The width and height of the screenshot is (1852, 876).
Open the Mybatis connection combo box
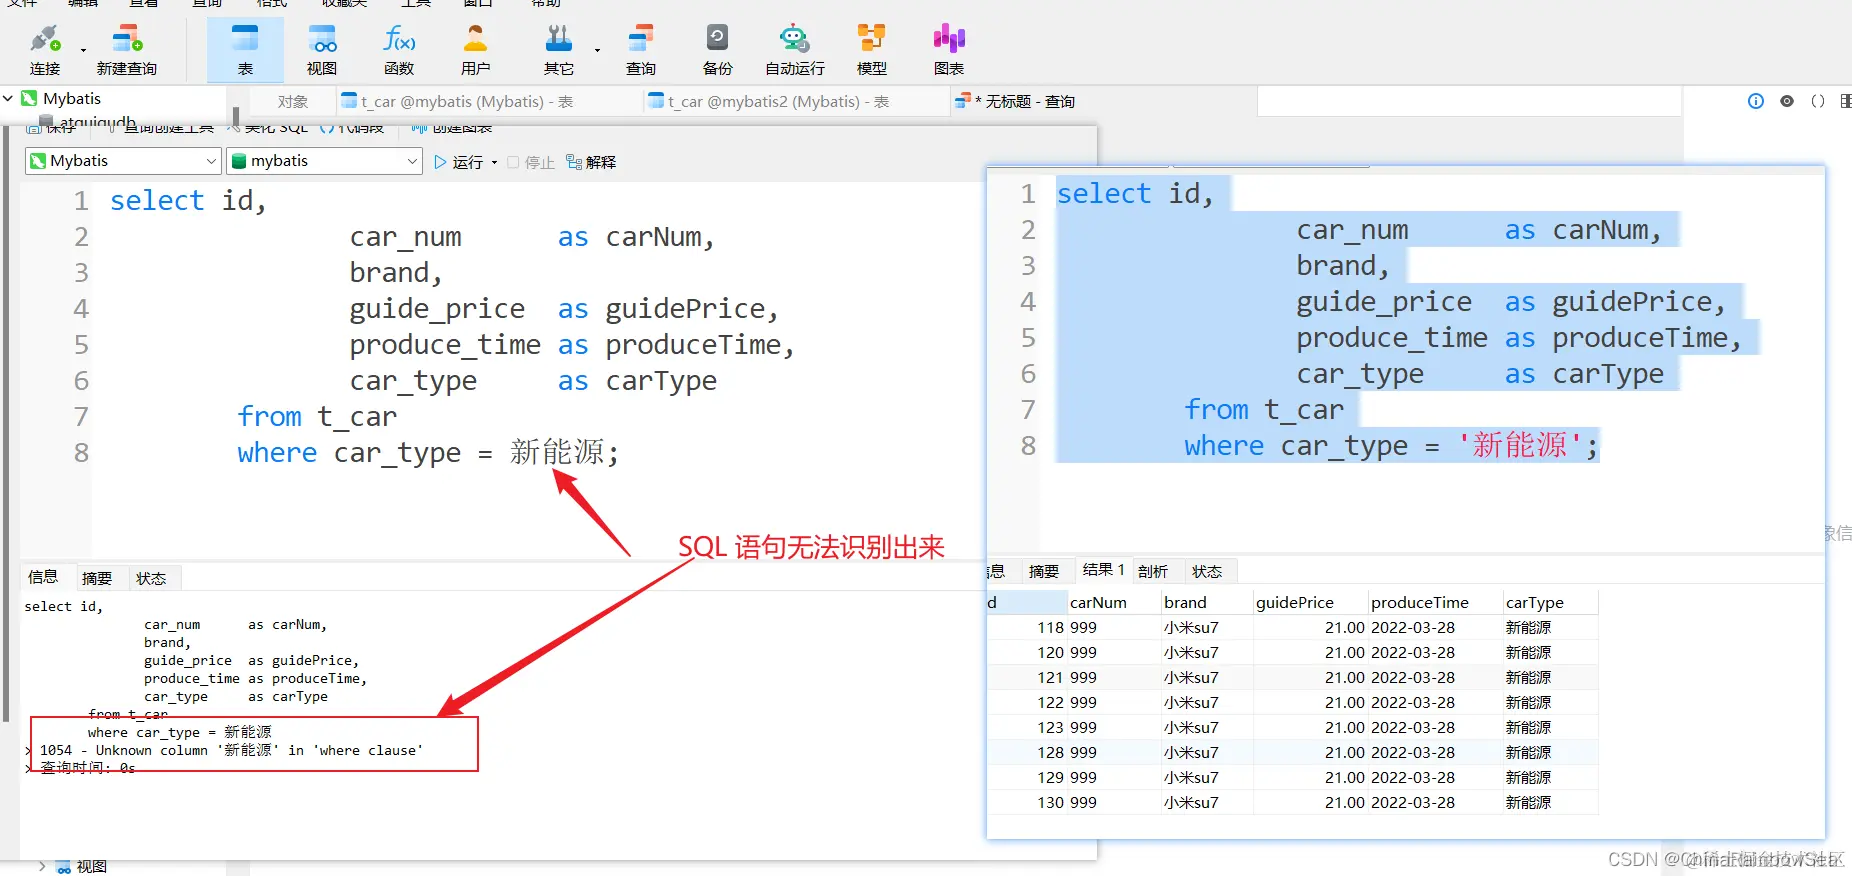[123, 161]
